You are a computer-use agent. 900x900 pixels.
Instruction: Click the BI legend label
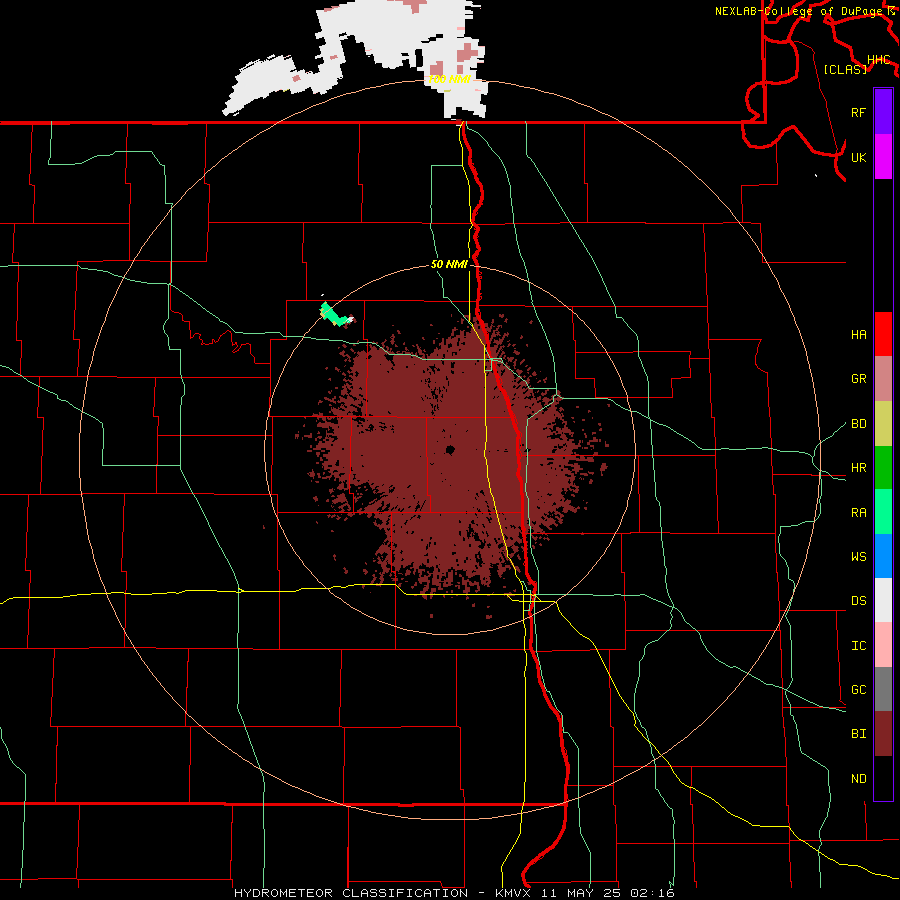[858, 734]
